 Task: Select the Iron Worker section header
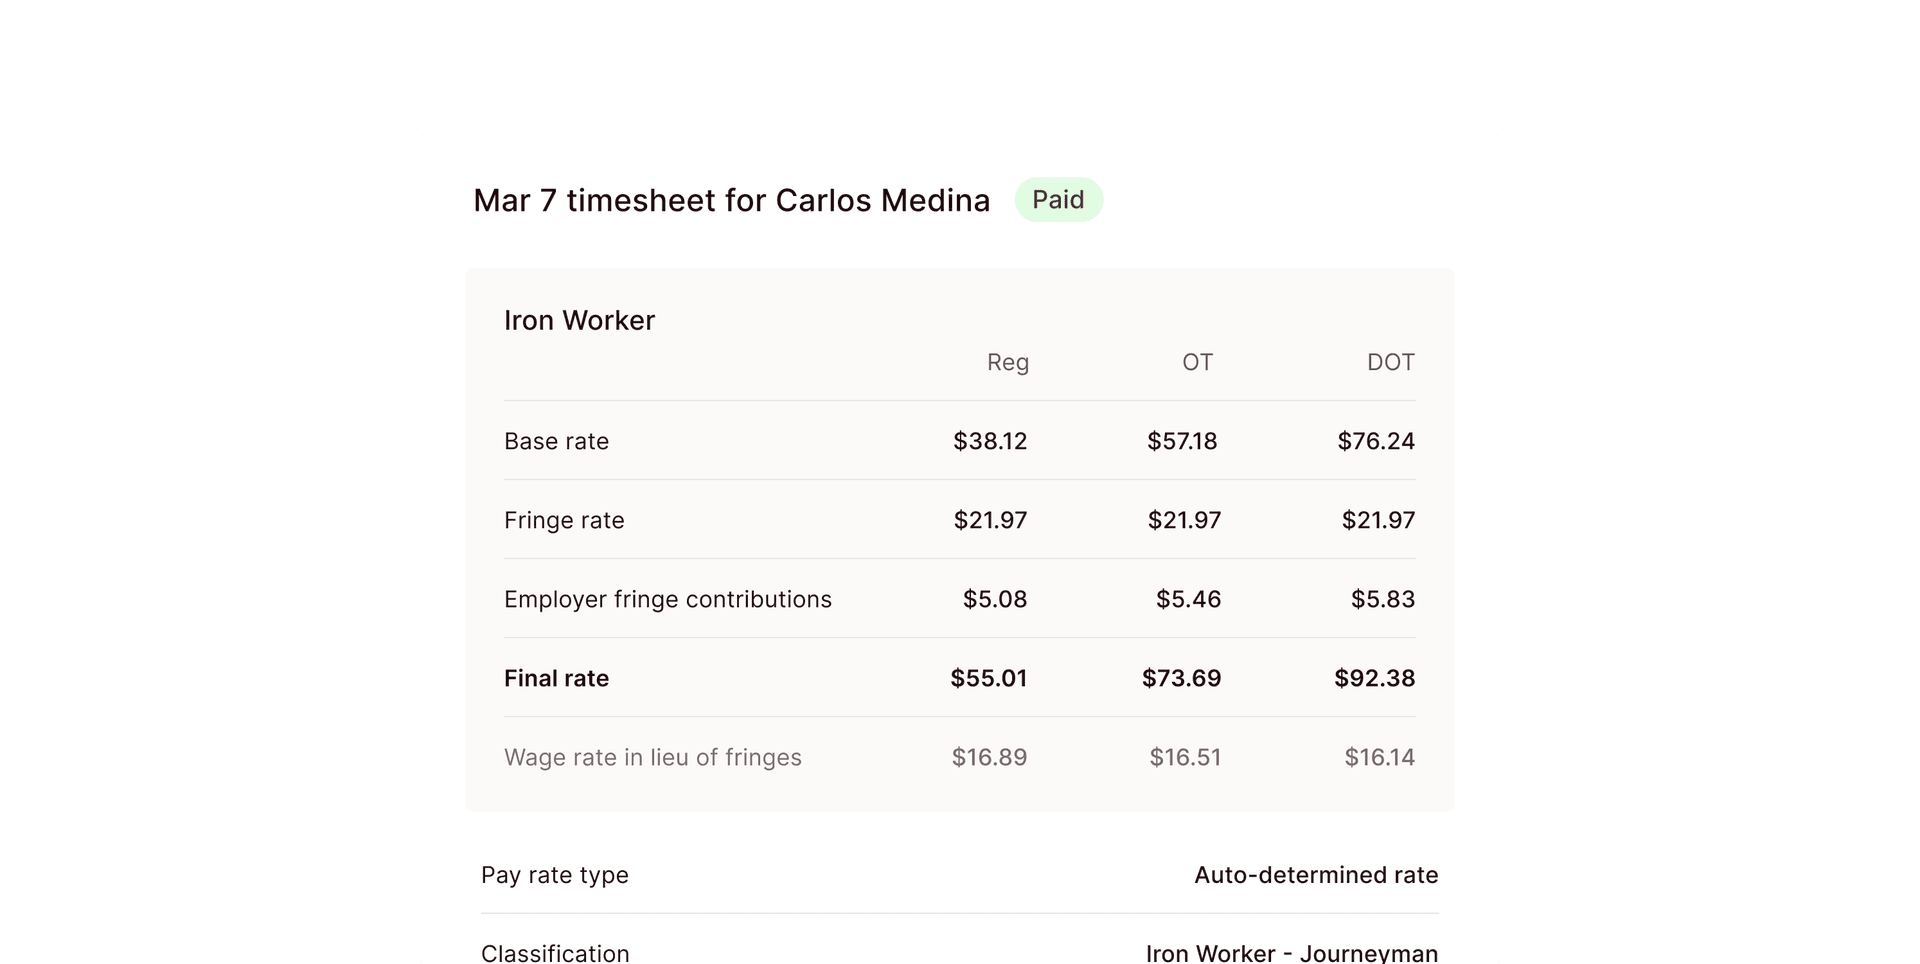(x=580, y=320)
